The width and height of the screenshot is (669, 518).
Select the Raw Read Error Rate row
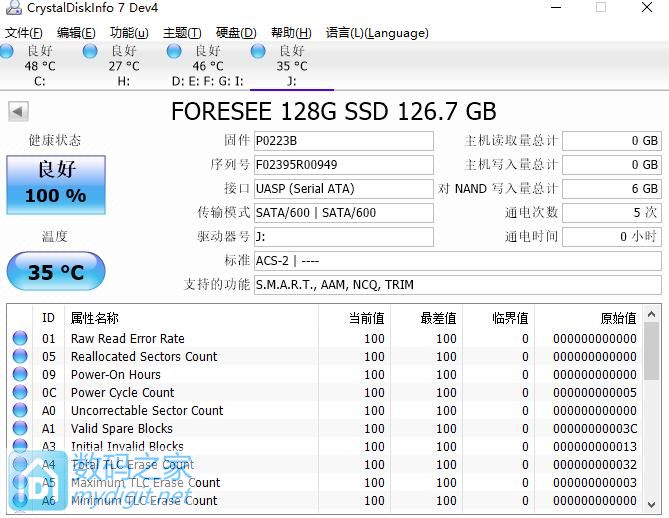tap(326, 338)
